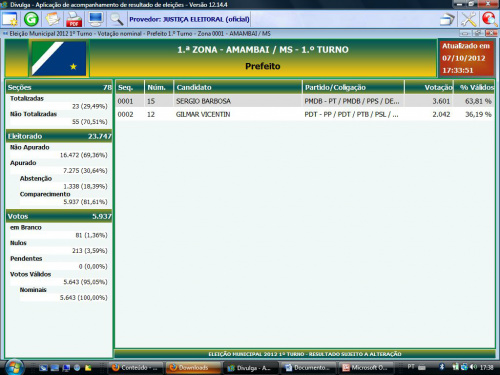Screen dimensions: 500x375
Task: Switch to Divulga taskbar button
Action: click(250, 368)
